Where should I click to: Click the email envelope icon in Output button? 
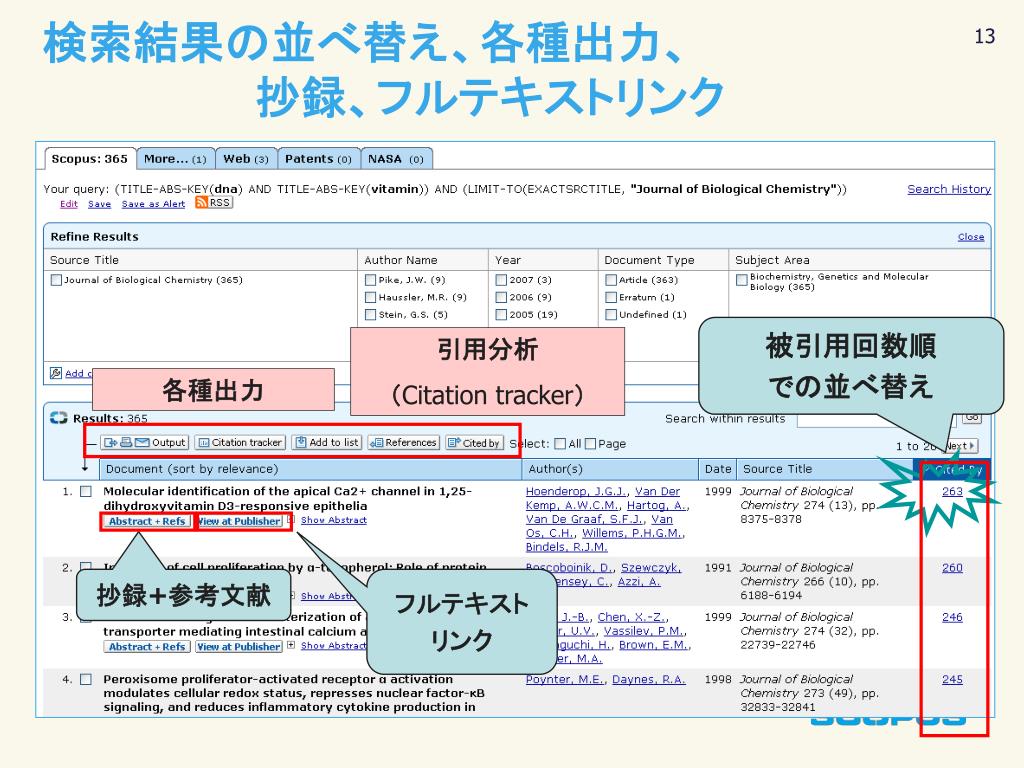click(x=142, y=443)
